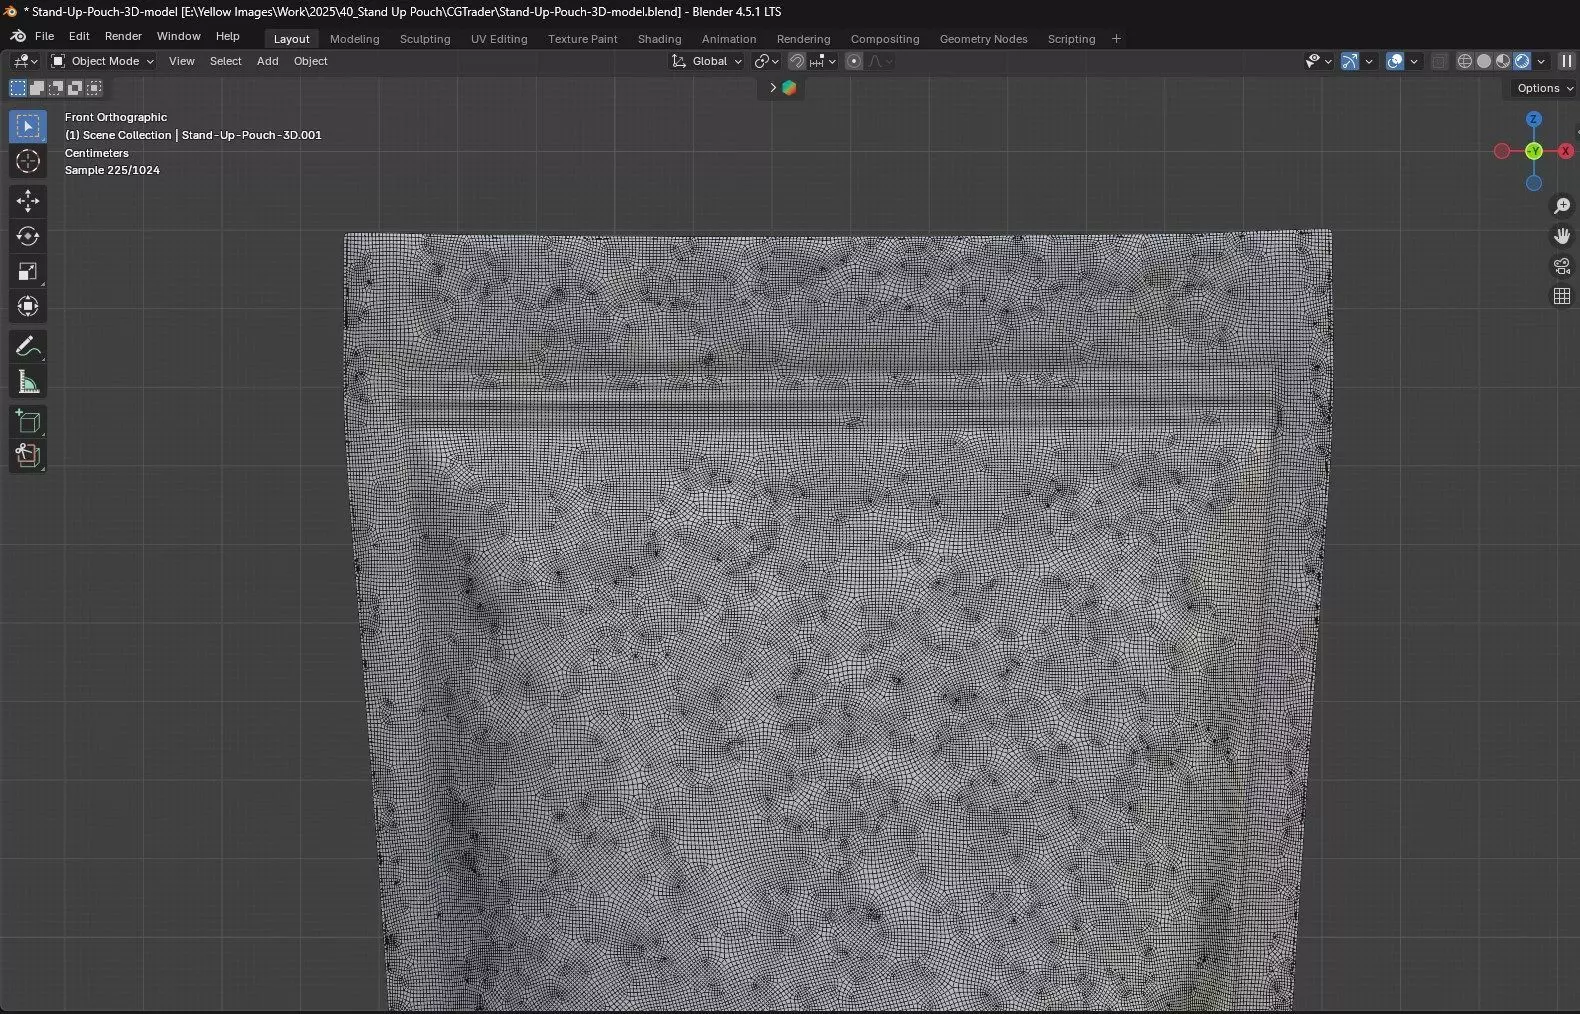Activate the 3D Cursor tool
The width and height of the screenshot is (1580, 1014).
[28, 161]
